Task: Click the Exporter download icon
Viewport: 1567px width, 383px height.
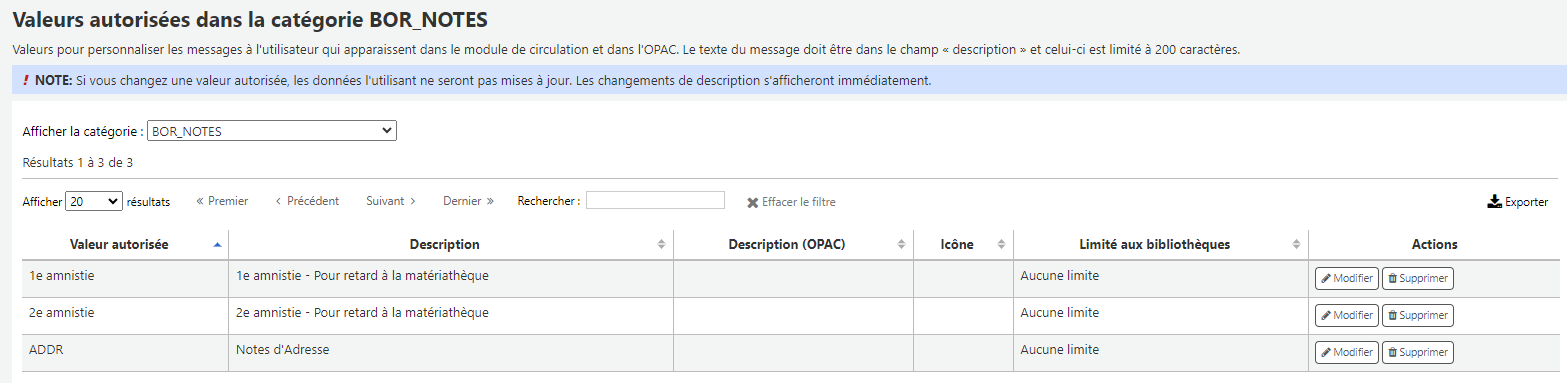Action: (1495, 201)
